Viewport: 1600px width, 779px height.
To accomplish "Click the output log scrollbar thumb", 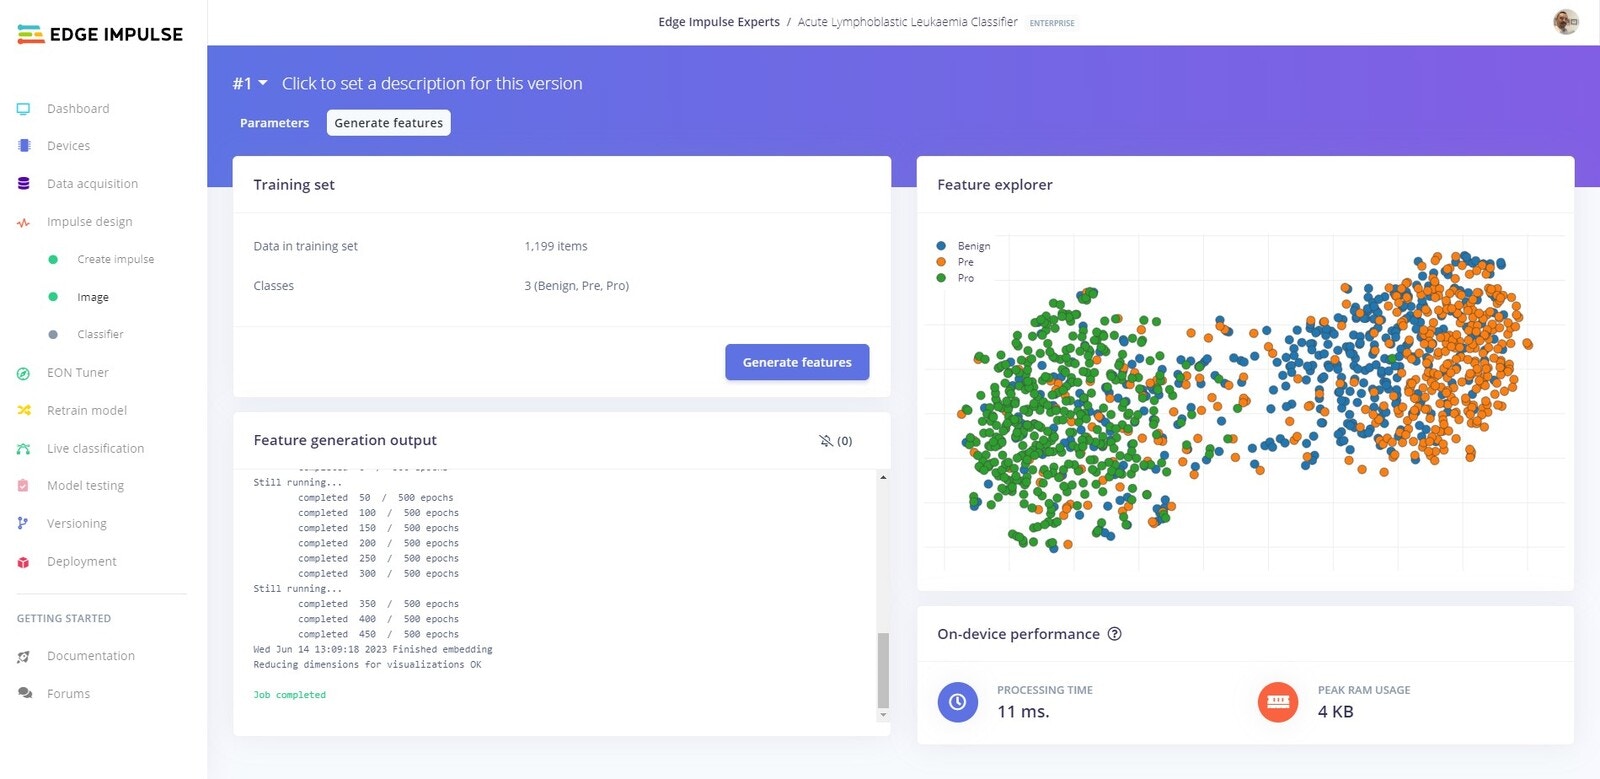I will (882, 670).
